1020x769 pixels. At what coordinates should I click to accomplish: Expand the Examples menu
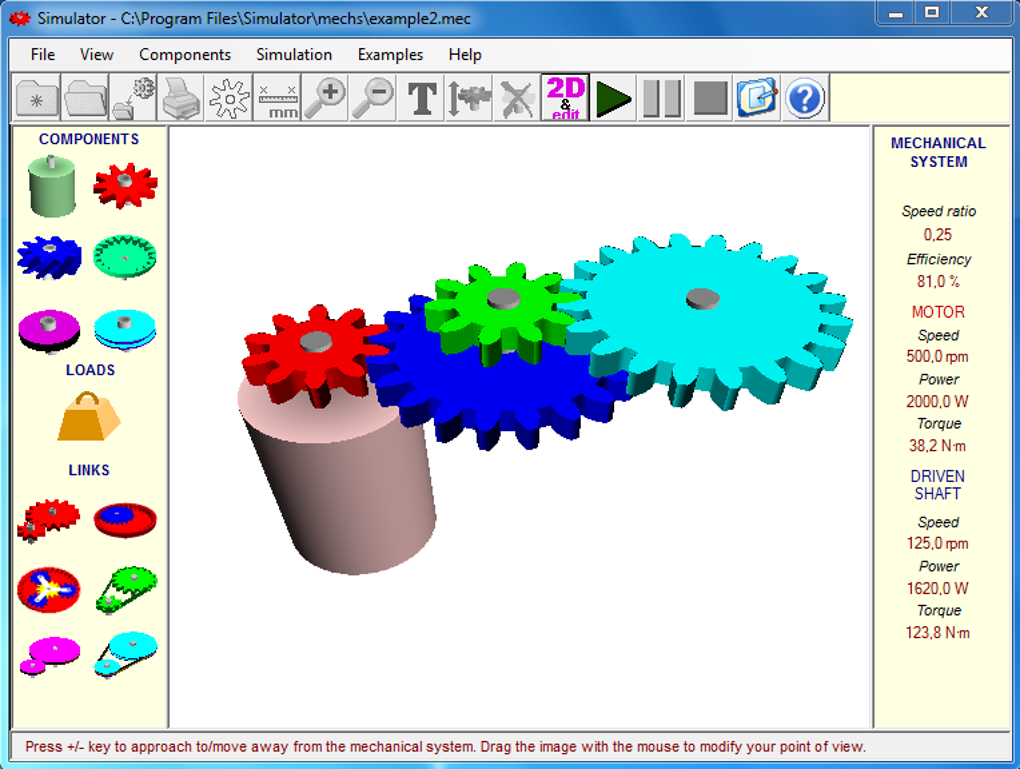click(390, 55)
